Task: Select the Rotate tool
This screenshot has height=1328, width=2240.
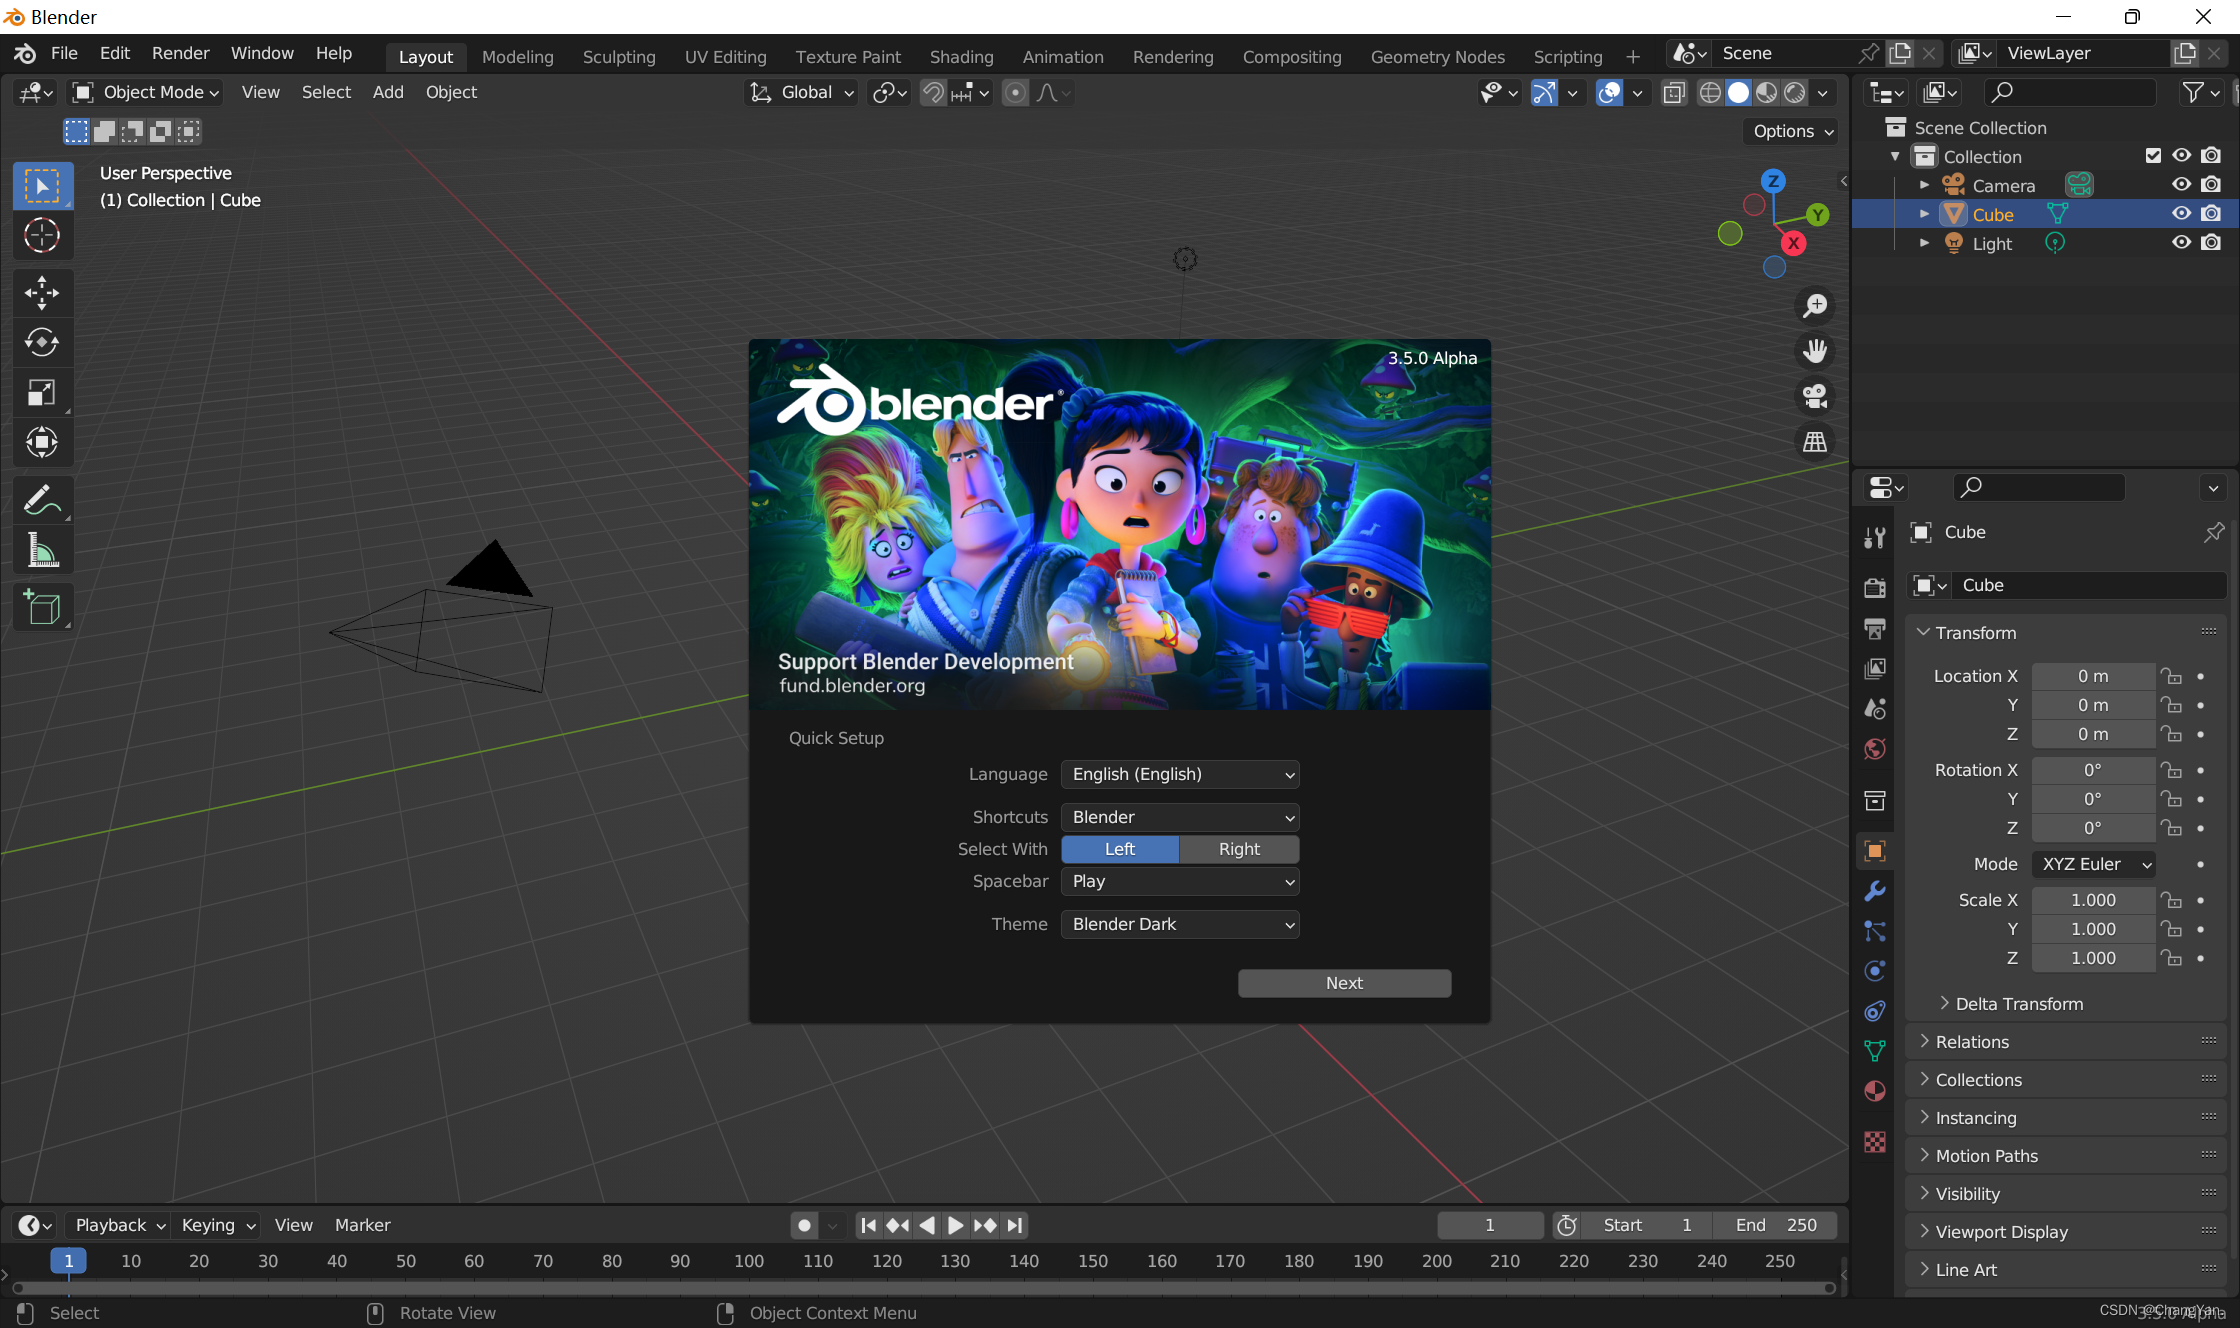Action: pyautogui.click(x=41, y=343)
